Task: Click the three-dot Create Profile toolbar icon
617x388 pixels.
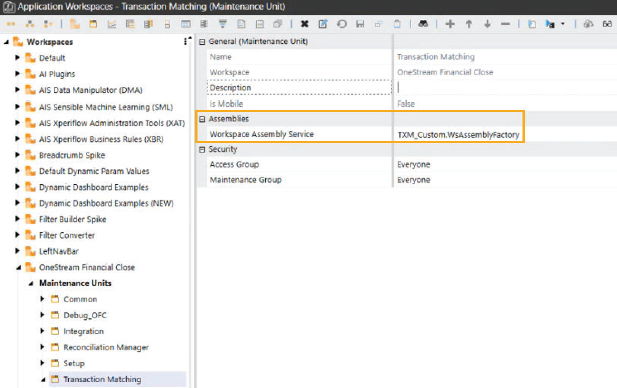Action: (30, 24)
